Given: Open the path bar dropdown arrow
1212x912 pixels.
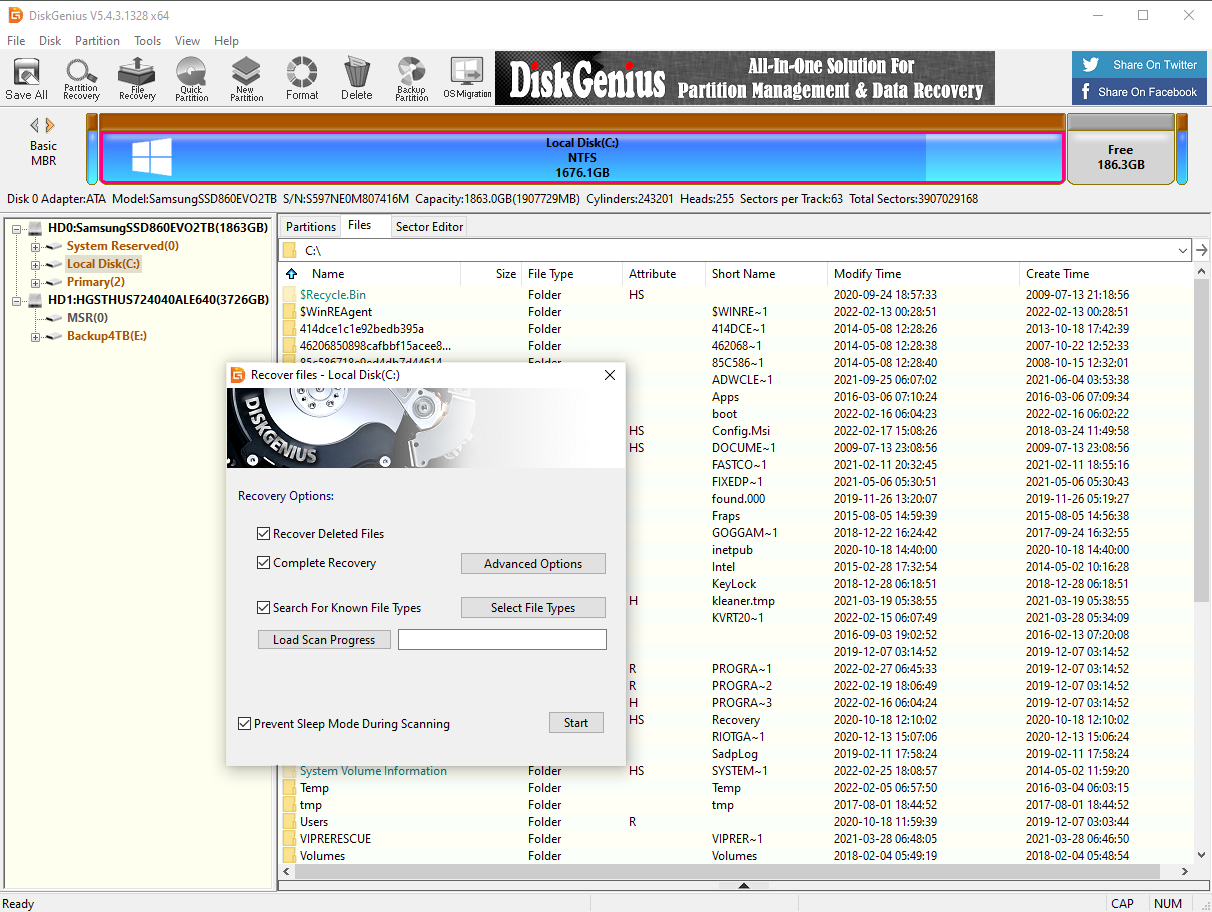Looking at the screenshot, I should 1184,250.
